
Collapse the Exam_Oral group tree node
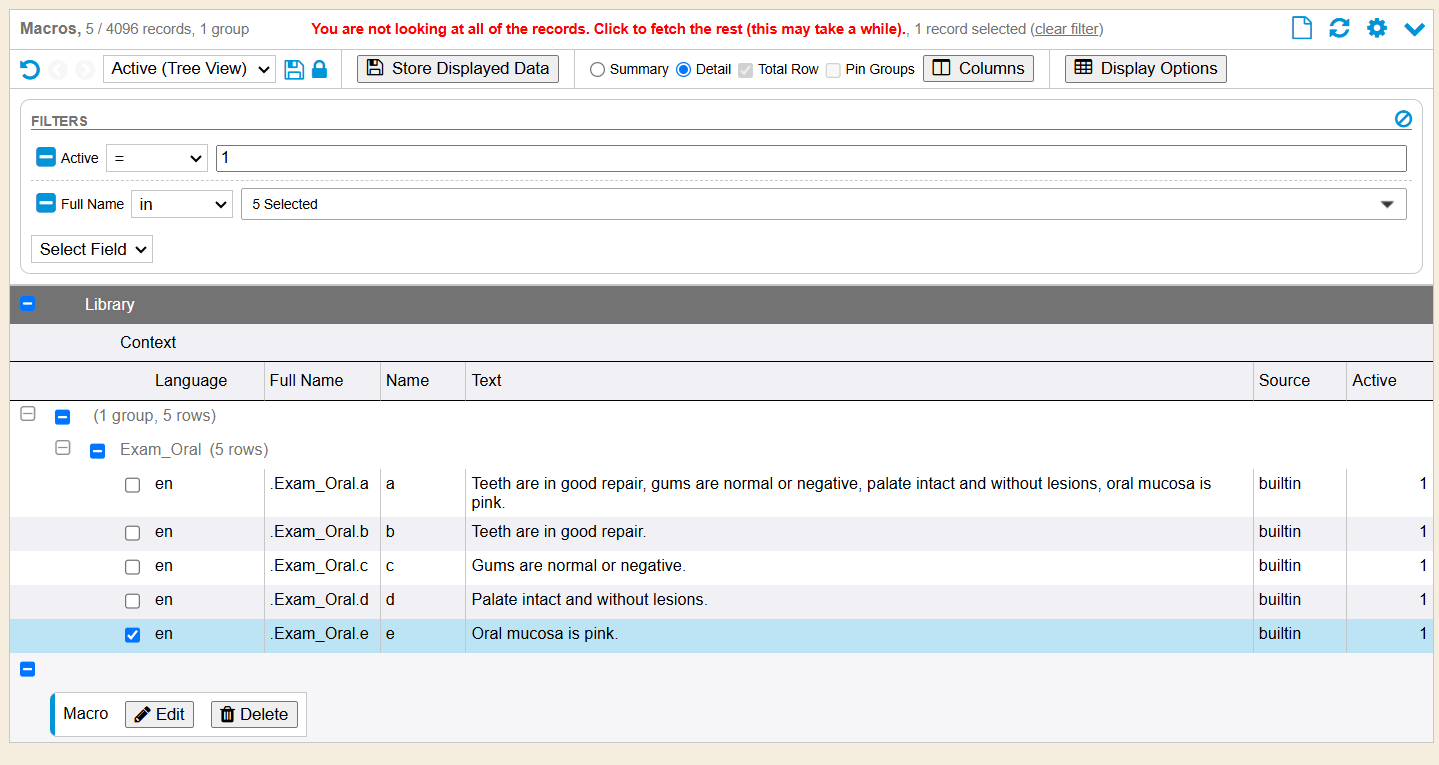tap(63, 448)
